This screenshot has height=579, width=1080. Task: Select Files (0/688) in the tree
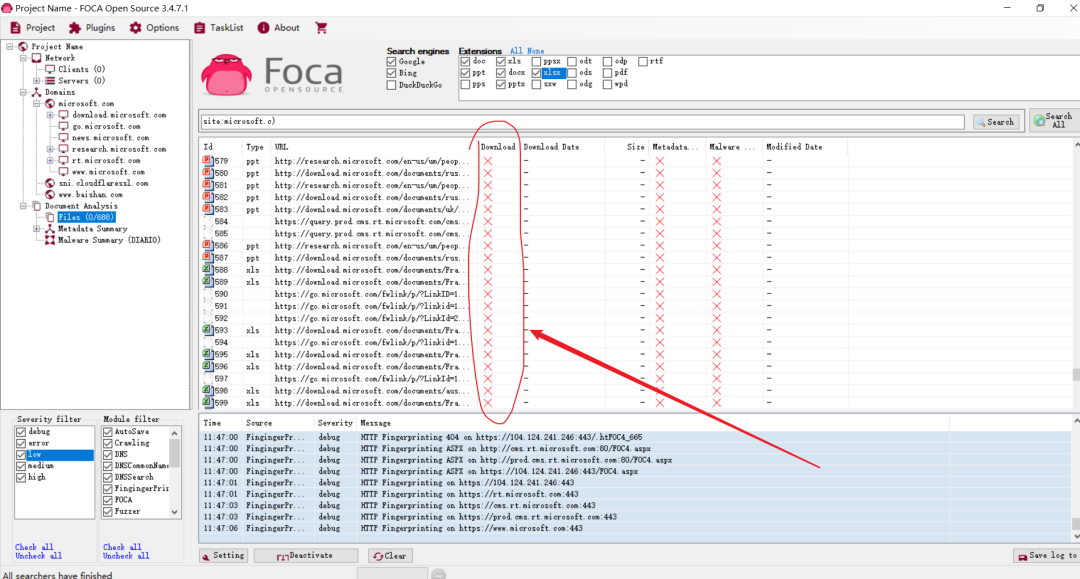[85, 218]
